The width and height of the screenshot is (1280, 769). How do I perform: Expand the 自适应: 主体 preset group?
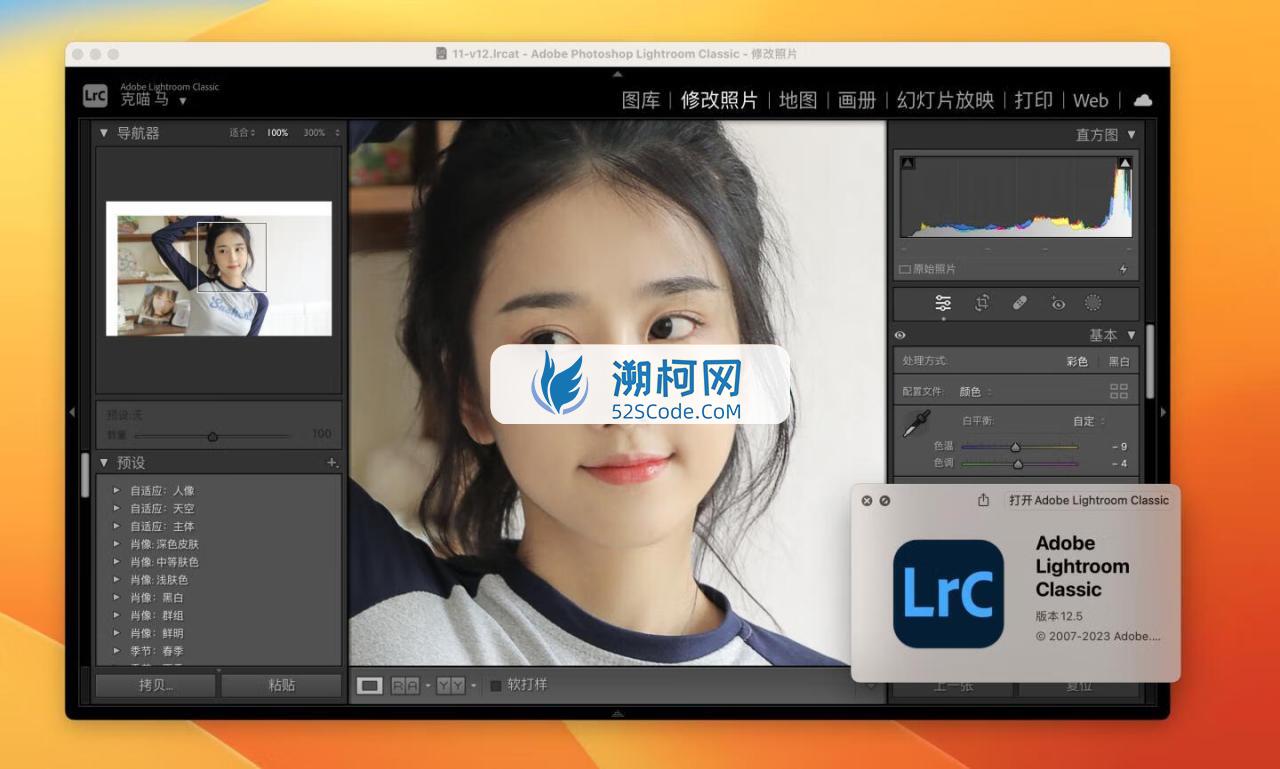(117, 526)
